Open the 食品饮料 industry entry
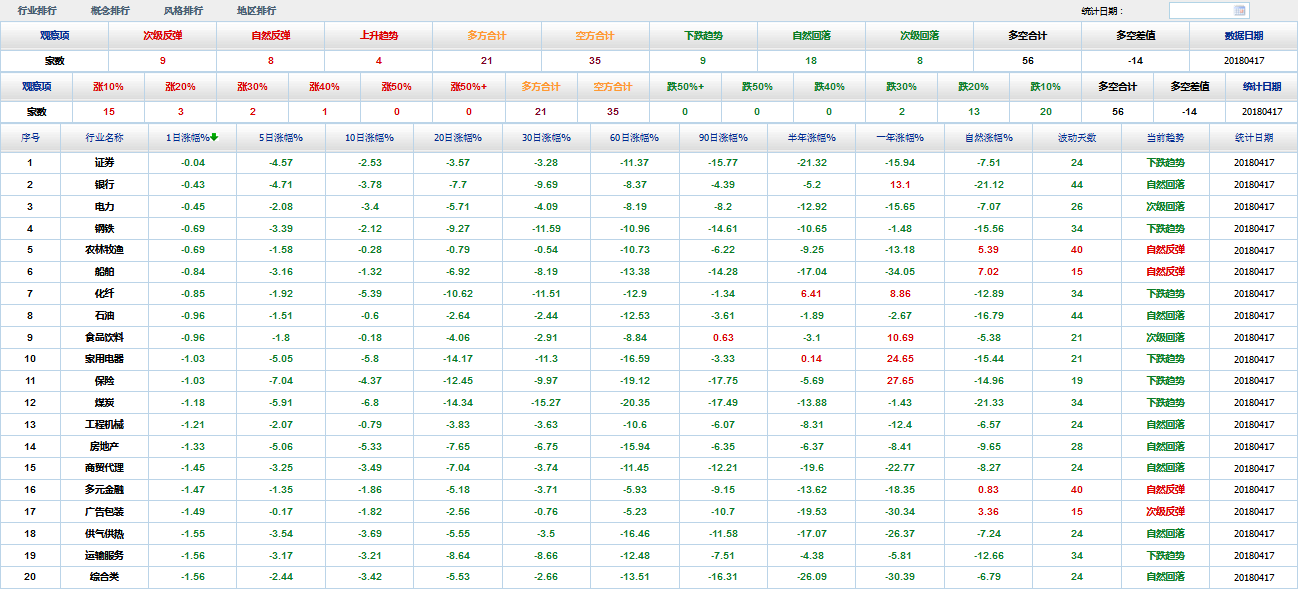This screenshot has height=589, width=1298. [104, 337]
